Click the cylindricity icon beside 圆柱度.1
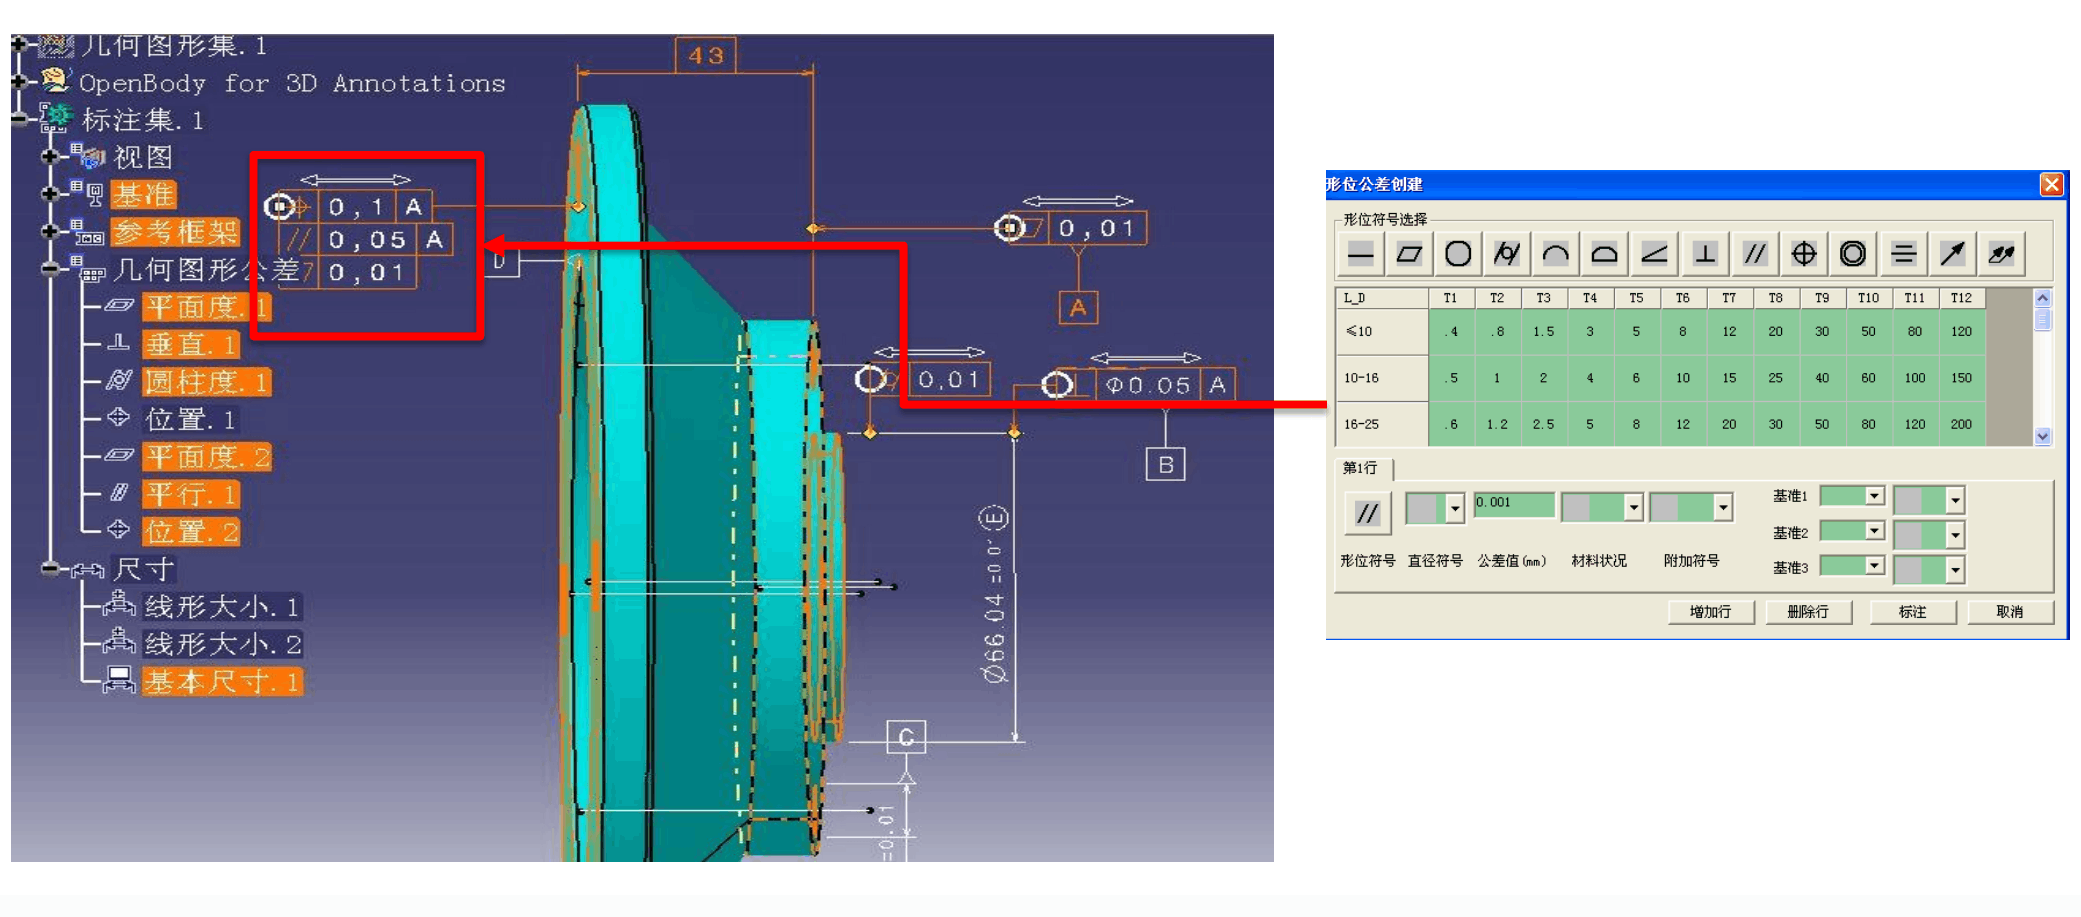The width and height of the screenshot is (2081, 917). 119,380
